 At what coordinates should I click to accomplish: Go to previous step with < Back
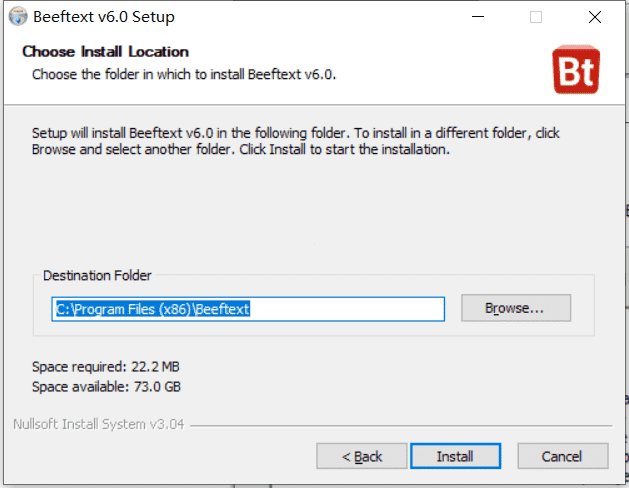coord(362,456)
